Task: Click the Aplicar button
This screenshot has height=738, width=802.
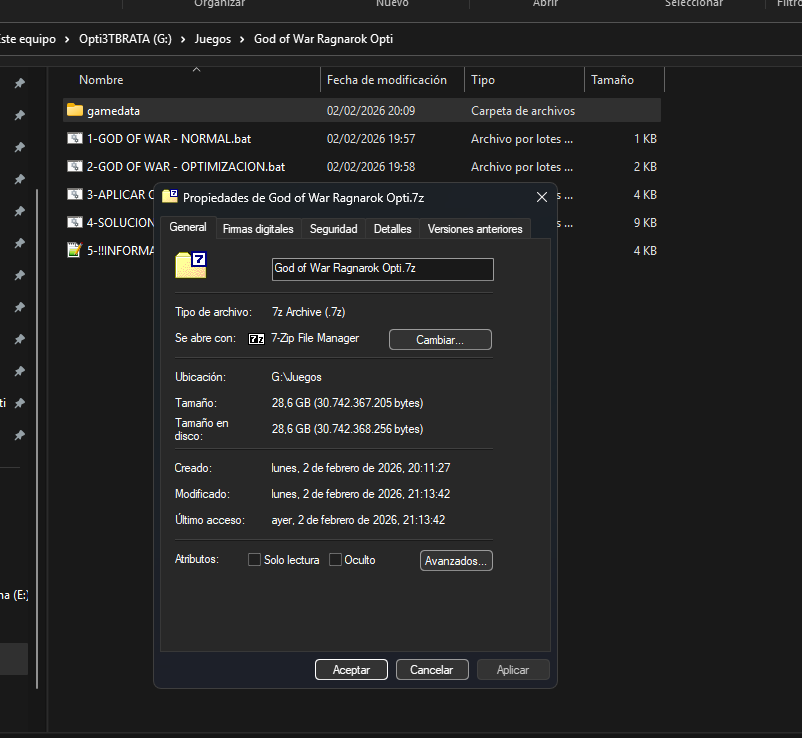Action: tap(513, 669)
